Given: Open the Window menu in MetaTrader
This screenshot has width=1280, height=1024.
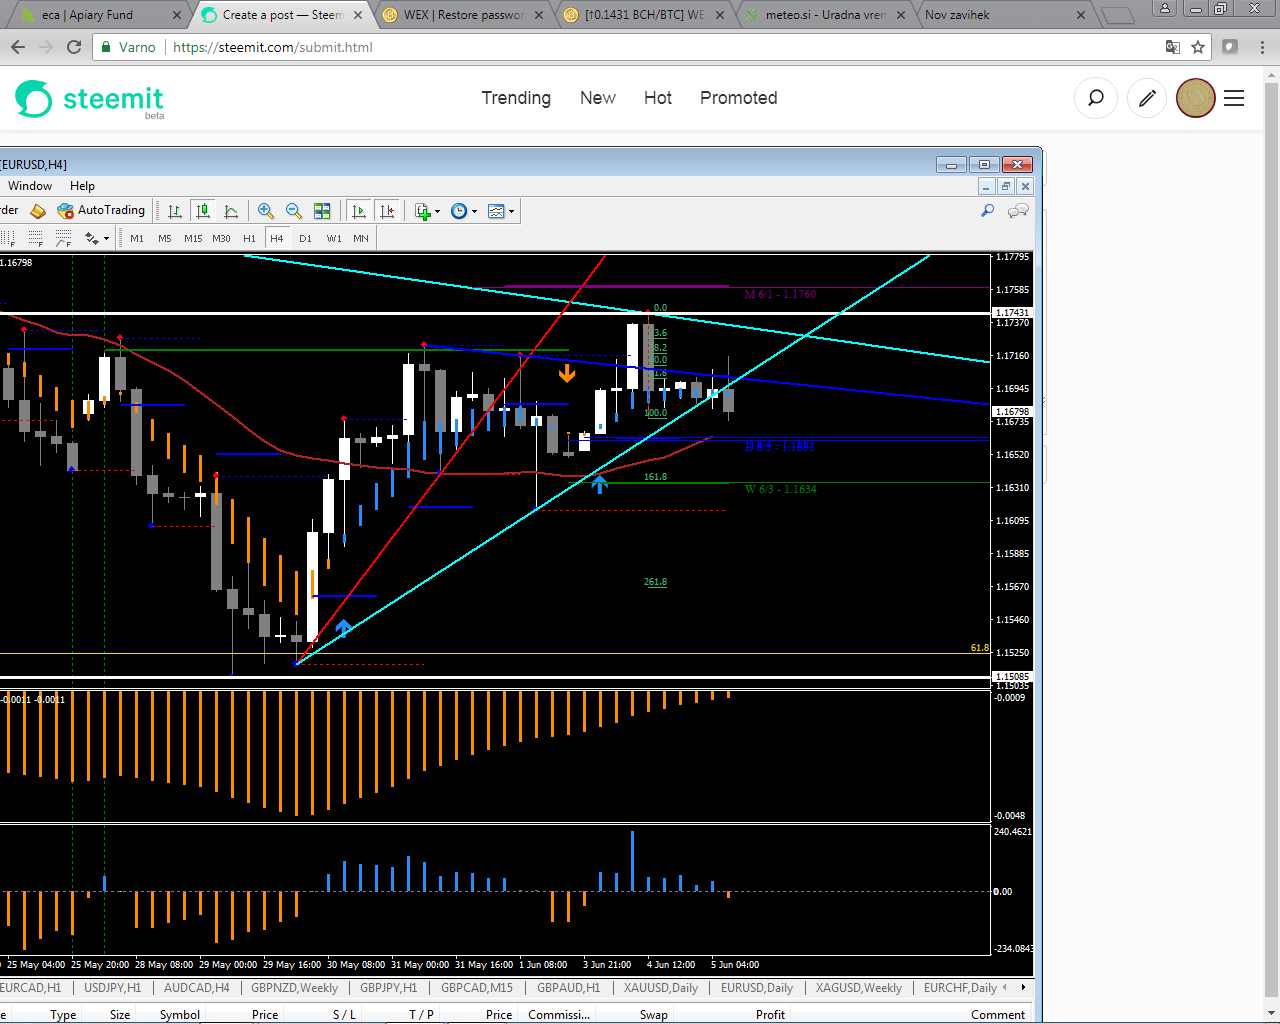Looking at the screenshot, I should click(30, 186).
